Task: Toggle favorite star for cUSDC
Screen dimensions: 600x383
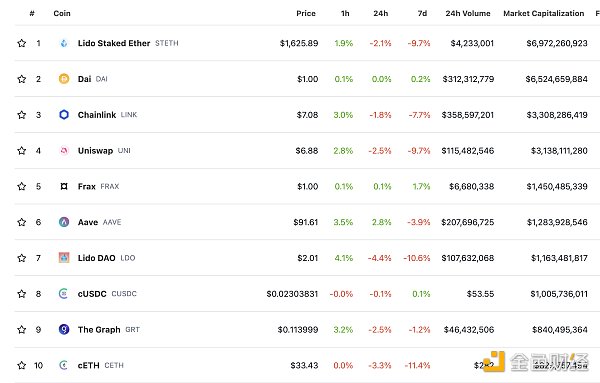Action: click(22, 294)
